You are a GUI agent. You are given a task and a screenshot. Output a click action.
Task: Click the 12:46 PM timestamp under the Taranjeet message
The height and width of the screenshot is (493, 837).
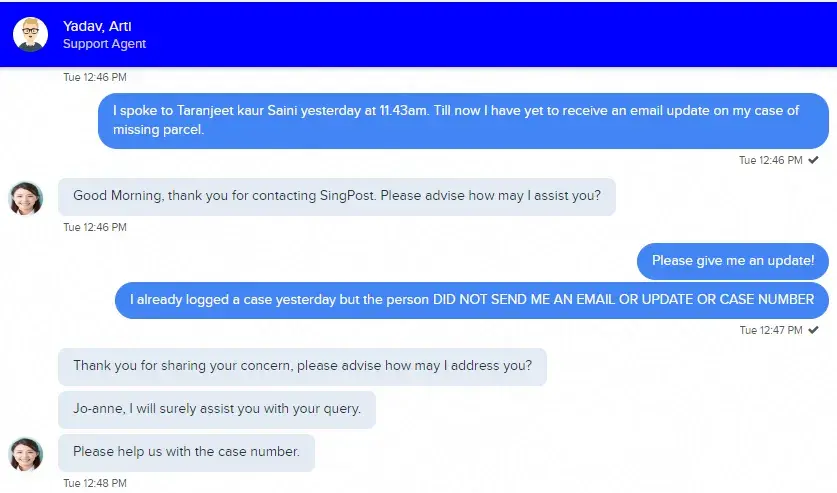770,160
